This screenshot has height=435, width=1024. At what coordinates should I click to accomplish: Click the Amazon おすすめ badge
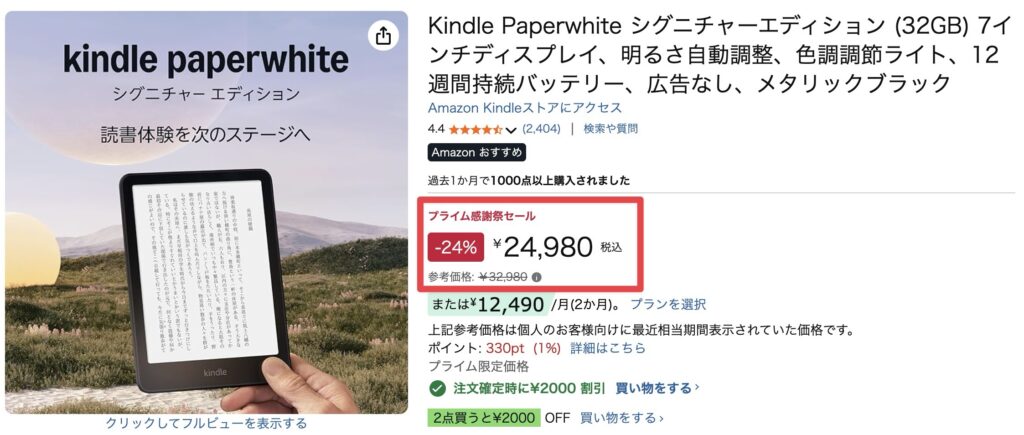pos(476,153)
